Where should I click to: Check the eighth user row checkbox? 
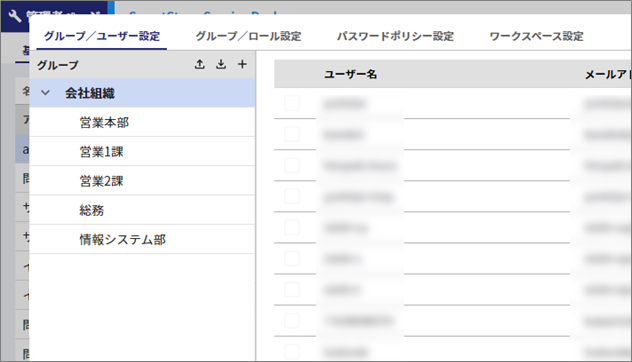point(292,321)
